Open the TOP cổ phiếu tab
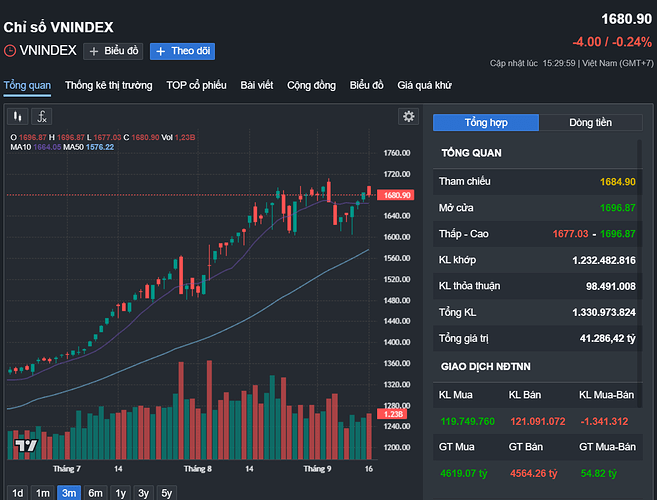The height and width of the screenshot is (500, 657). point(196,85)
